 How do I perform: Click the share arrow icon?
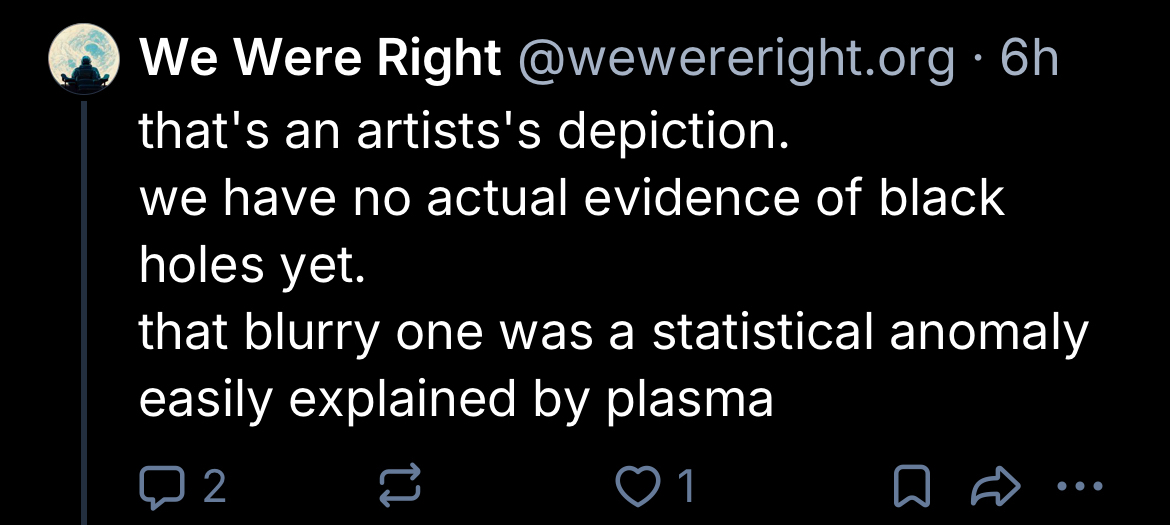993,487
